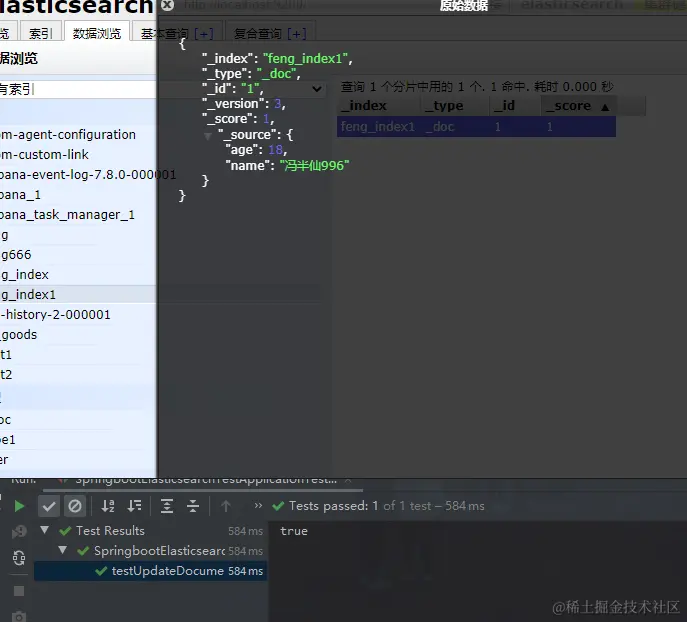The image size is (687, 622).
Task: Click the name value 冯半仙996 in the JSON
Action: 314,166
